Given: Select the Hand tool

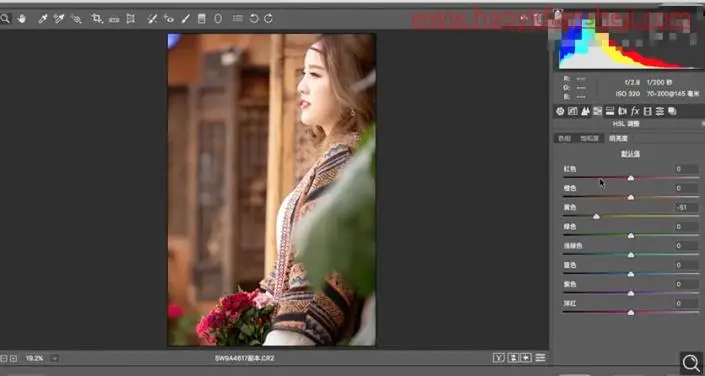Looking at the screenshot, I should pos(21,18).
